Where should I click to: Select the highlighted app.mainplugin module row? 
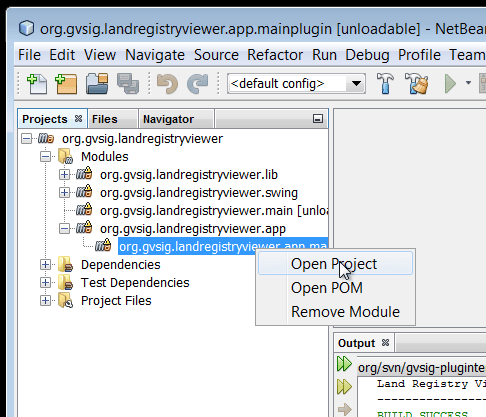pyautogui.click(x=223, y=246)
